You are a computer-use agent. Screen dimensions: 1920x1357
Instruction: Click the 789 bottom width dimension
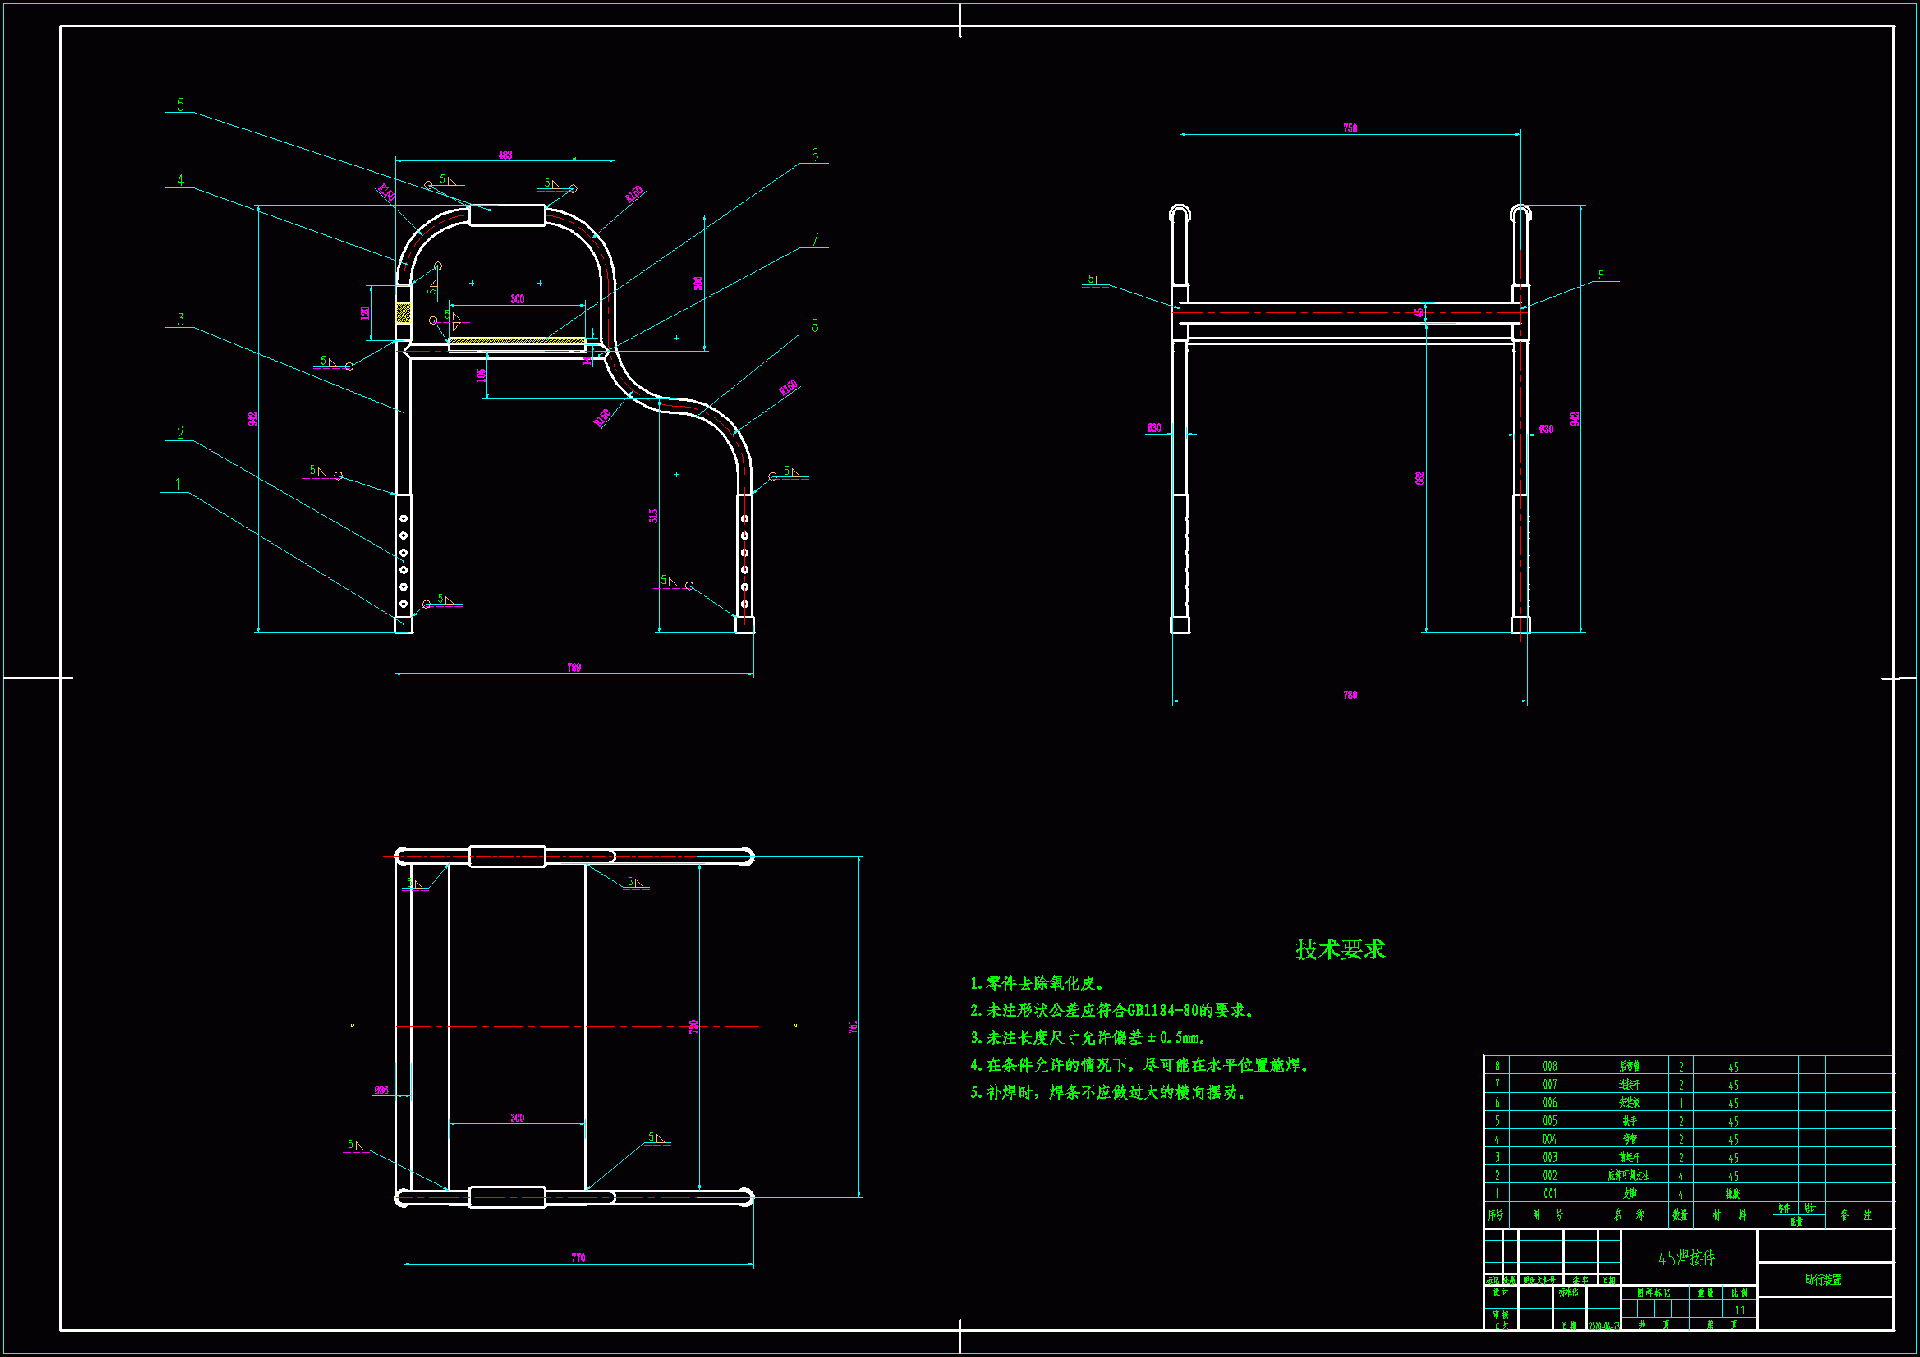click(x=574, y=667)
